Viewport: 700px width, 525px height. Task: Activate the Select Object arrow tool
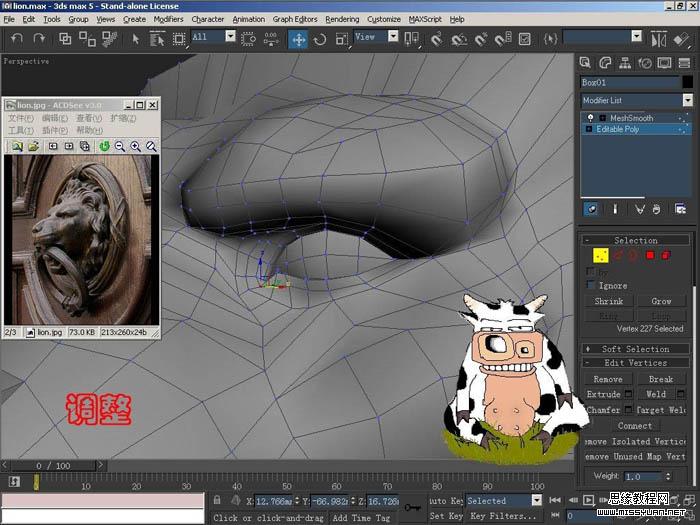(x=136, y=39)
